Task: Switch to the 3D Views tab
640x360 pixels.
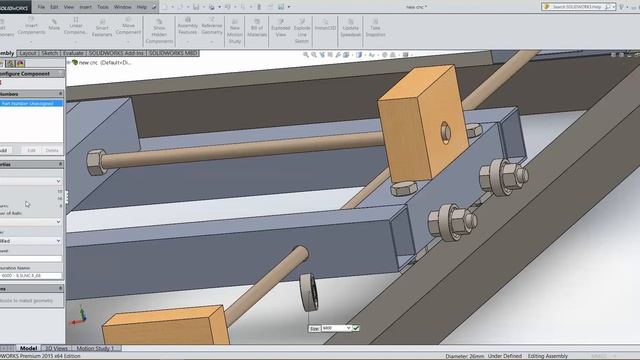Action: 56,348
